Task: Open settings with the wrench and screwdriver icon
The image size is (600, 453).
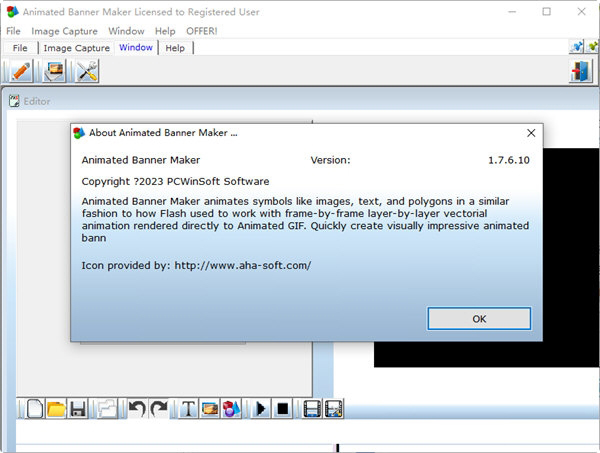Action: pos(87,71)
